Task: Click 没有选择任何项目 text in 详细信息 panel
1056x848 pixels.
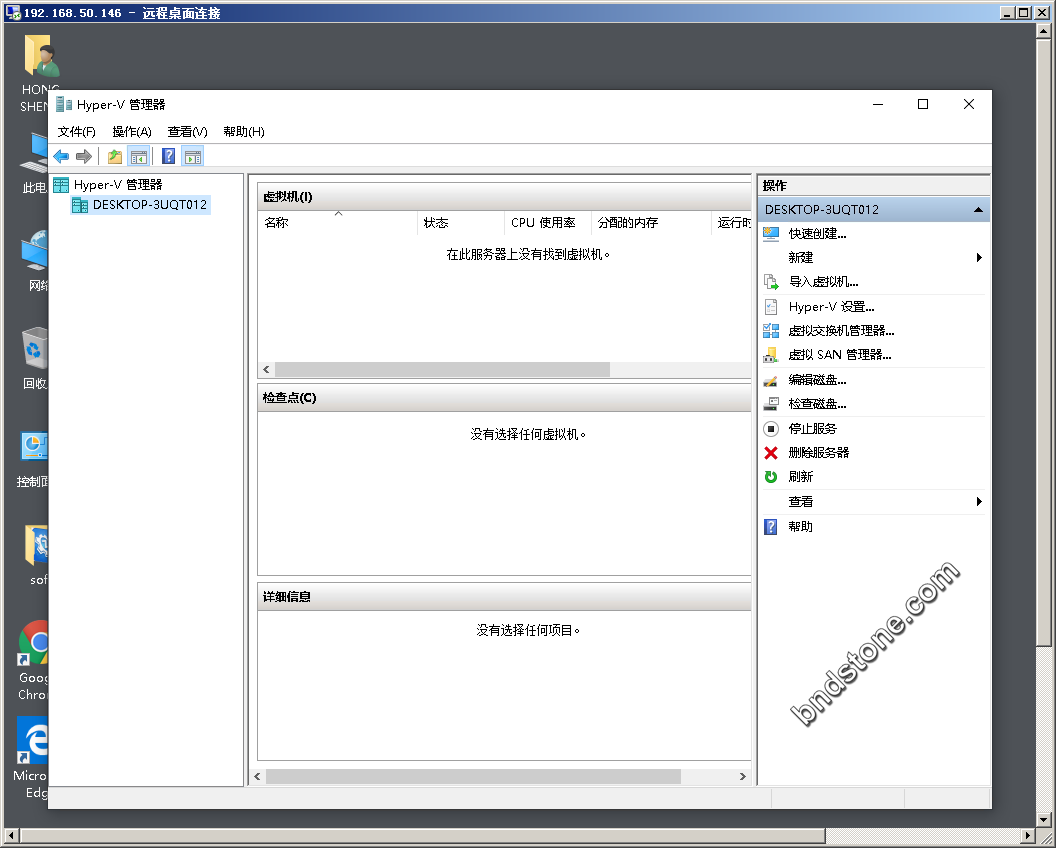Action: pyautogui.click(x=528, y=630)
